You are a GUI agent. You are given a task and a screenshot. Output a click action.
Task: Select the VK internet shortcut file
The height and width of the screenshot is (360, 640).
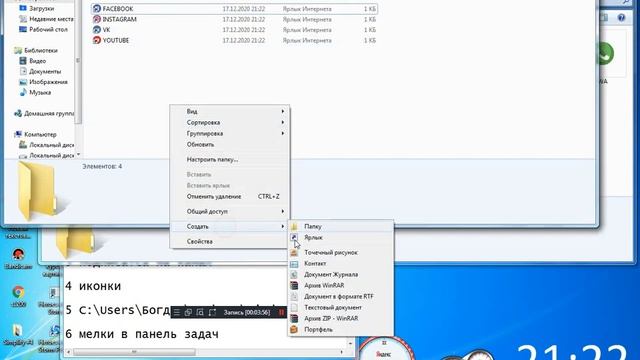234,30
